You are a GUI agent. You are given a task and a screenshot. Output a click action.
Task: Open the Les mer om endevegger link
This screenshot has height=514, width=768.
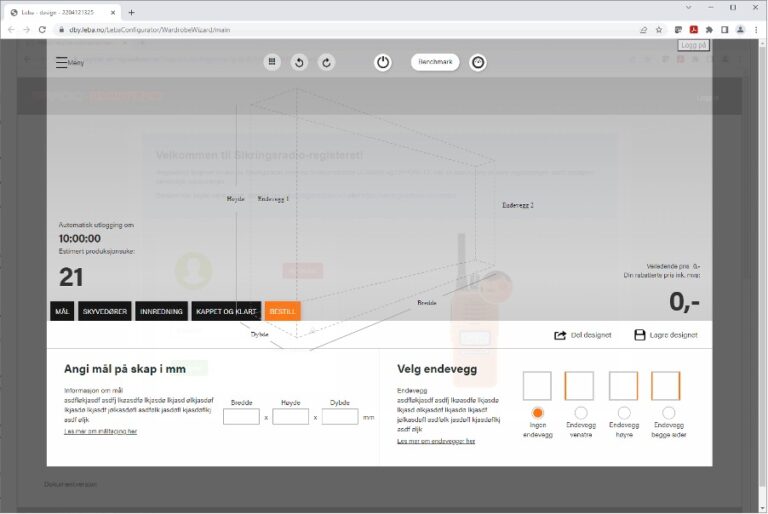[436, 441]
